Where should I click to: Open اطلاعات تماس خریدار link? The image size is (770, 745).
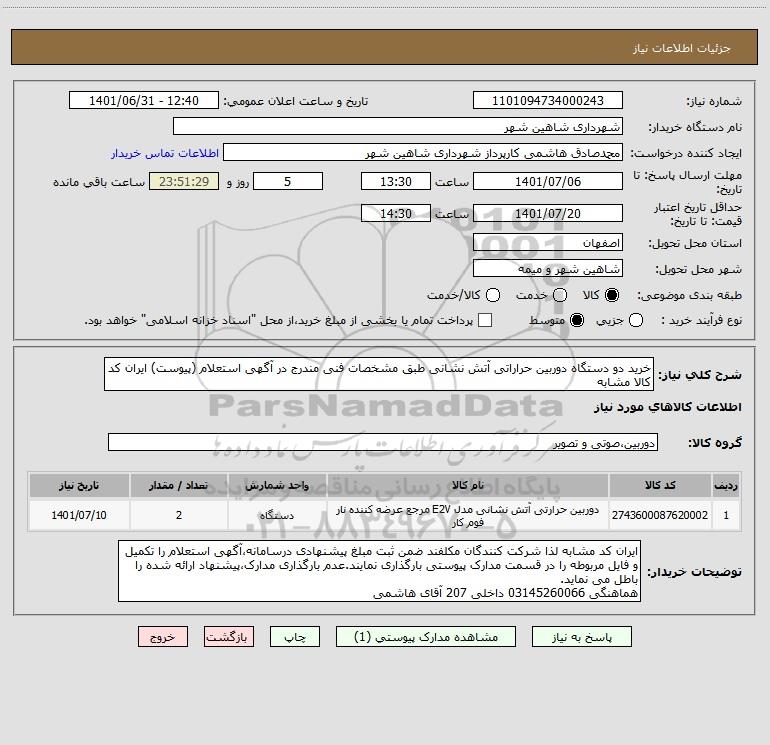[165, 153]
